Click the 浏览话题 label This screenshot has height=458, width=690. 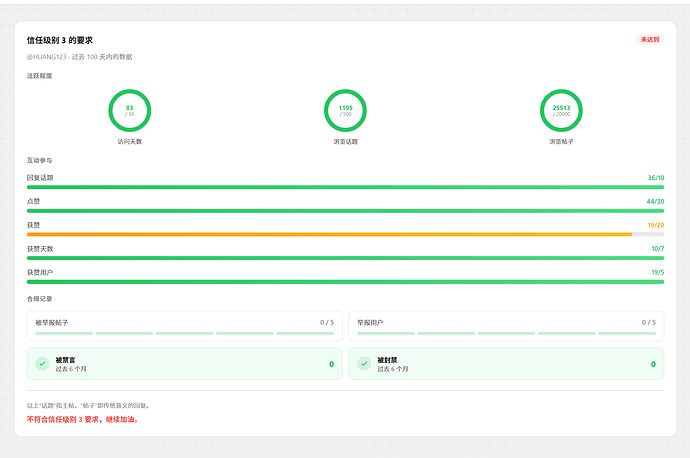pos(345,142)
